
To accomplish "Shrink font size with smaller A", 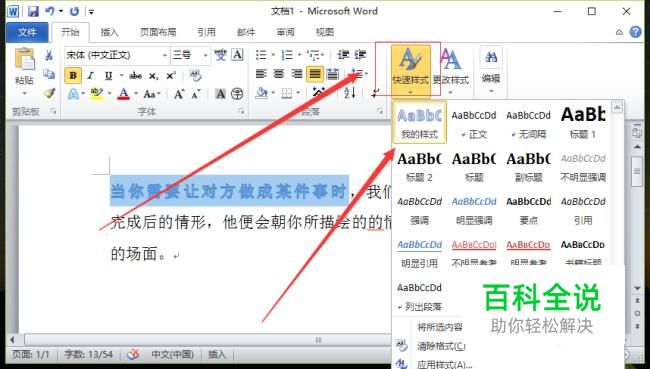I will (196, 94).
